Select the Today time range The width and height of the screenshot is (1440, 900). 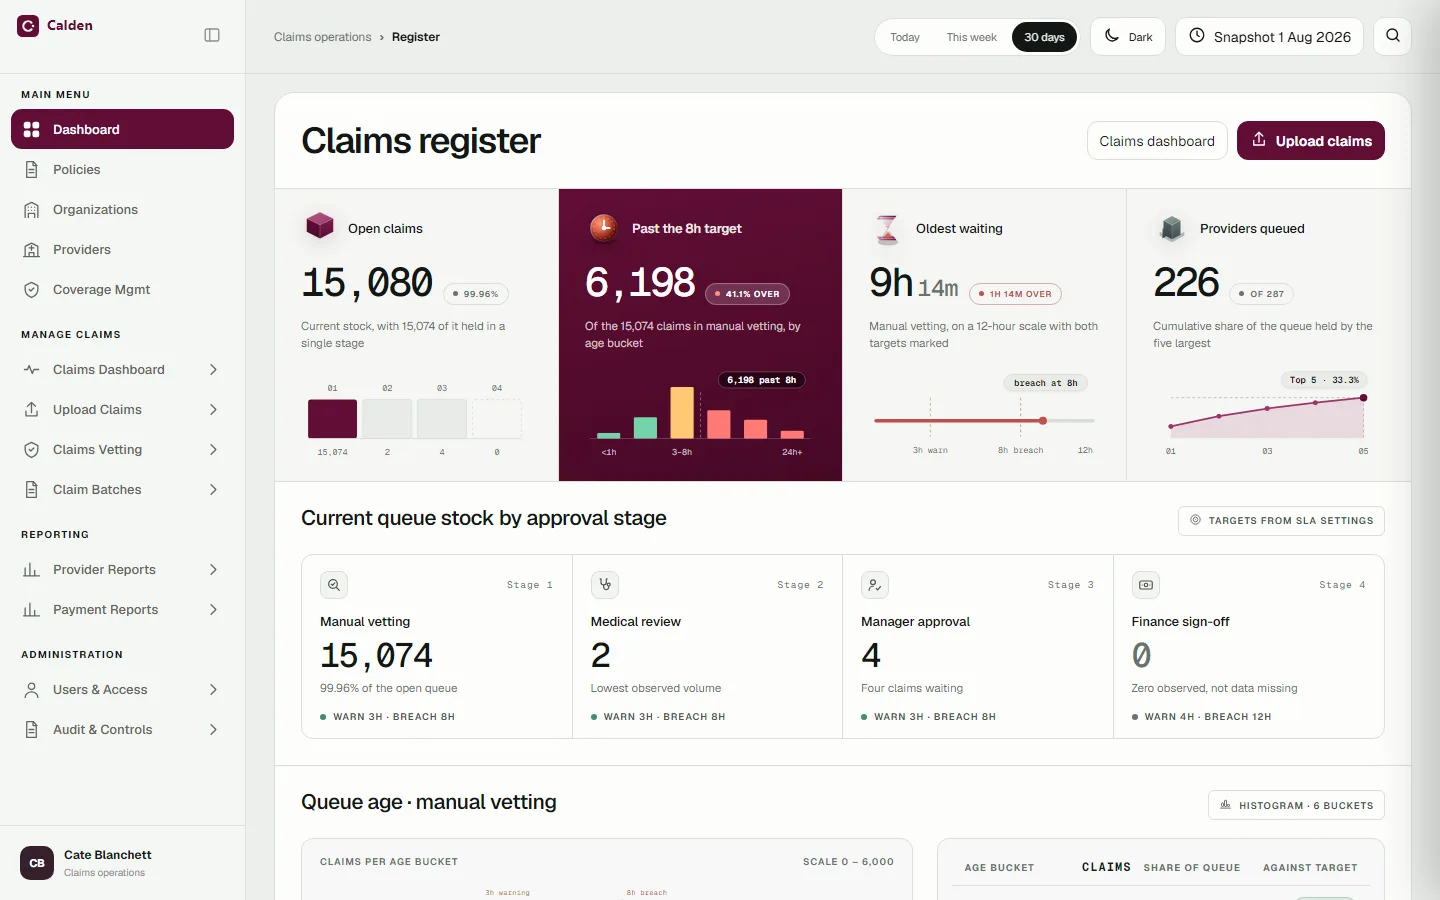pos(905,37)
